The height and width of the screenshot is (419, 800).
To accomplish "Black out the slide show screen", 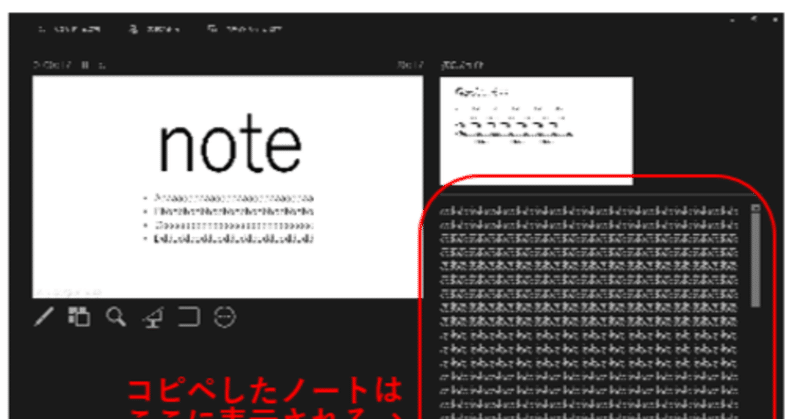I will pyautogui.click(x=153, y=317).
